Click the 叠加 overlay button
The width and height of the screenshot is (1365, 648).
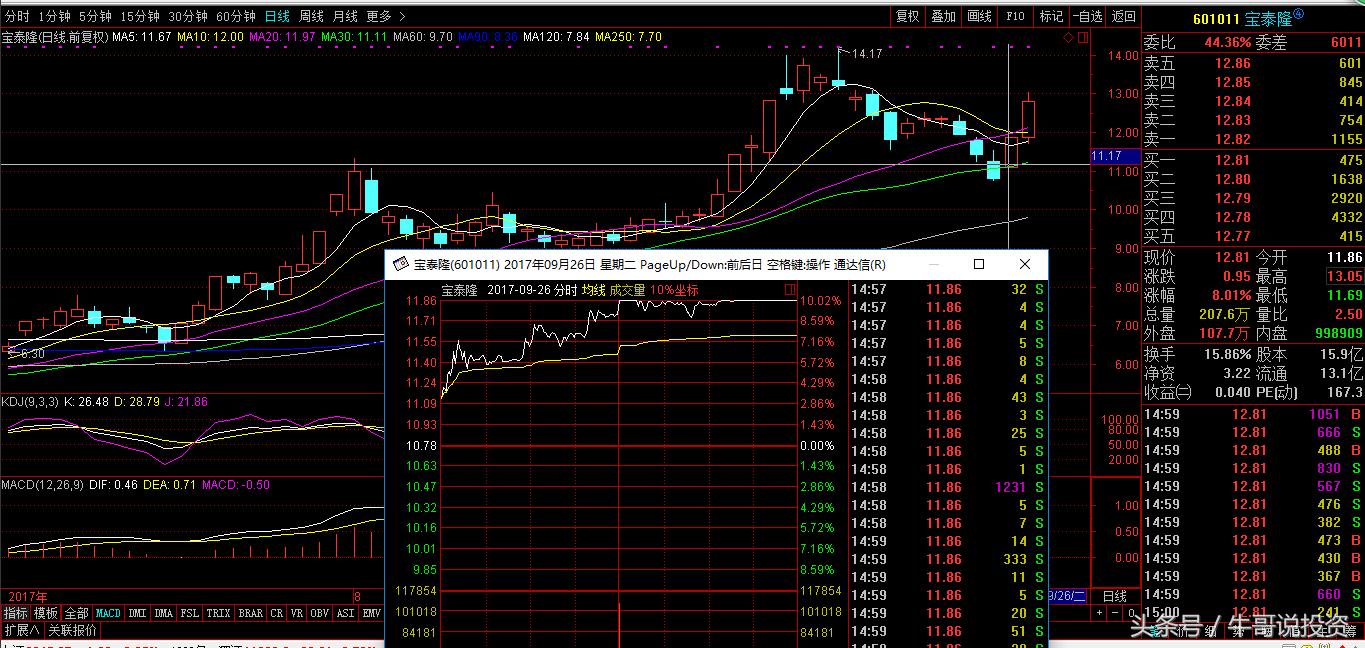[x=943, y=16]
